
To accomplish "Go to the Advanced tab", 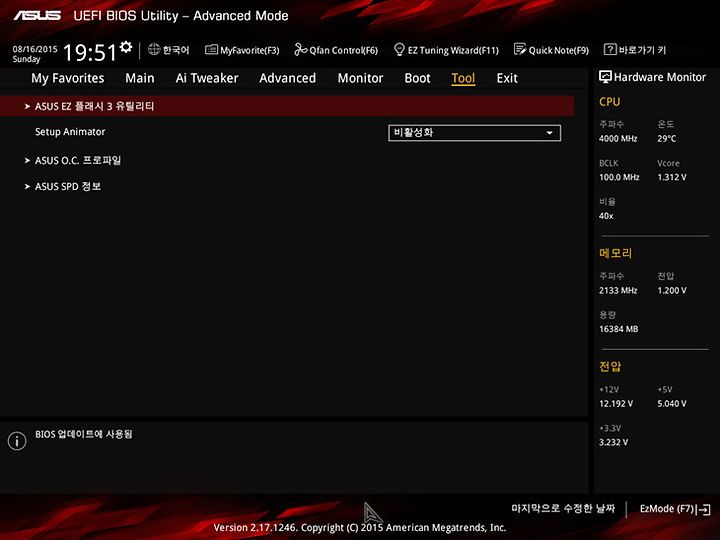I will coord(287,78).
